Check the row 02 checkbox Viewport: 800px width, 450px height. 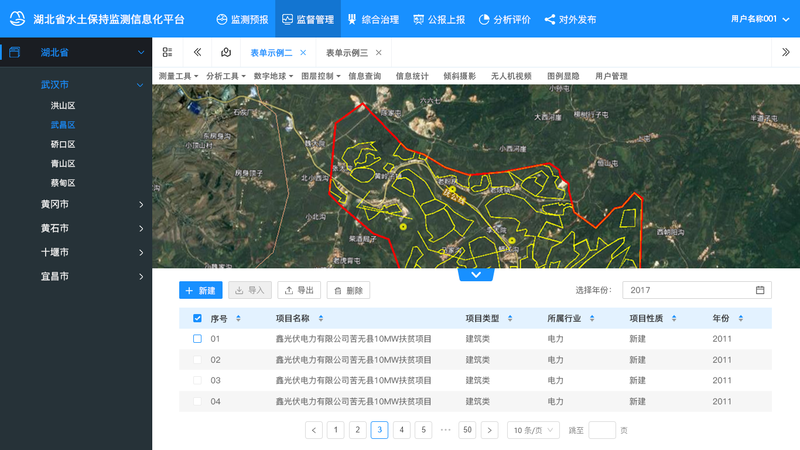click(x=197, y=360)
